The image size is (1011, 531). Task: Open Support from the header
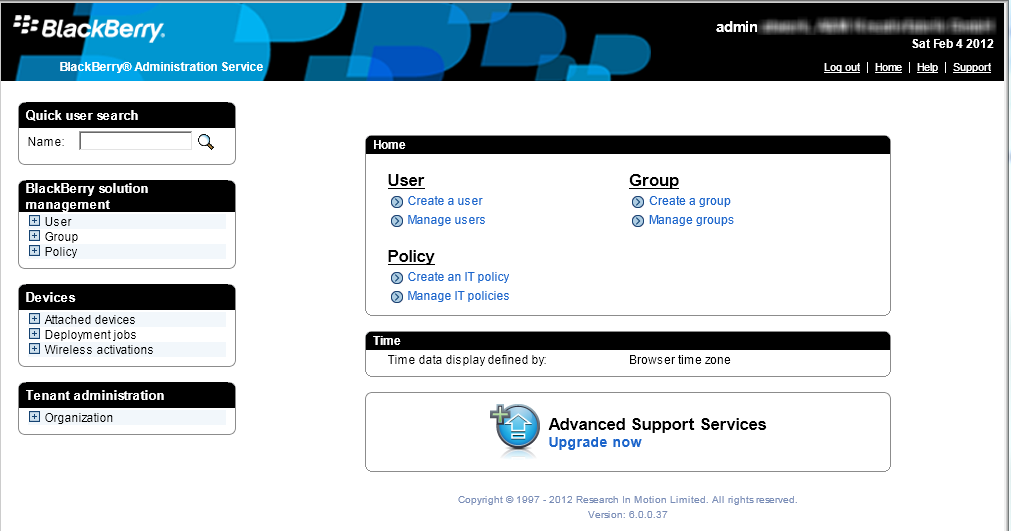coord(972,68)
